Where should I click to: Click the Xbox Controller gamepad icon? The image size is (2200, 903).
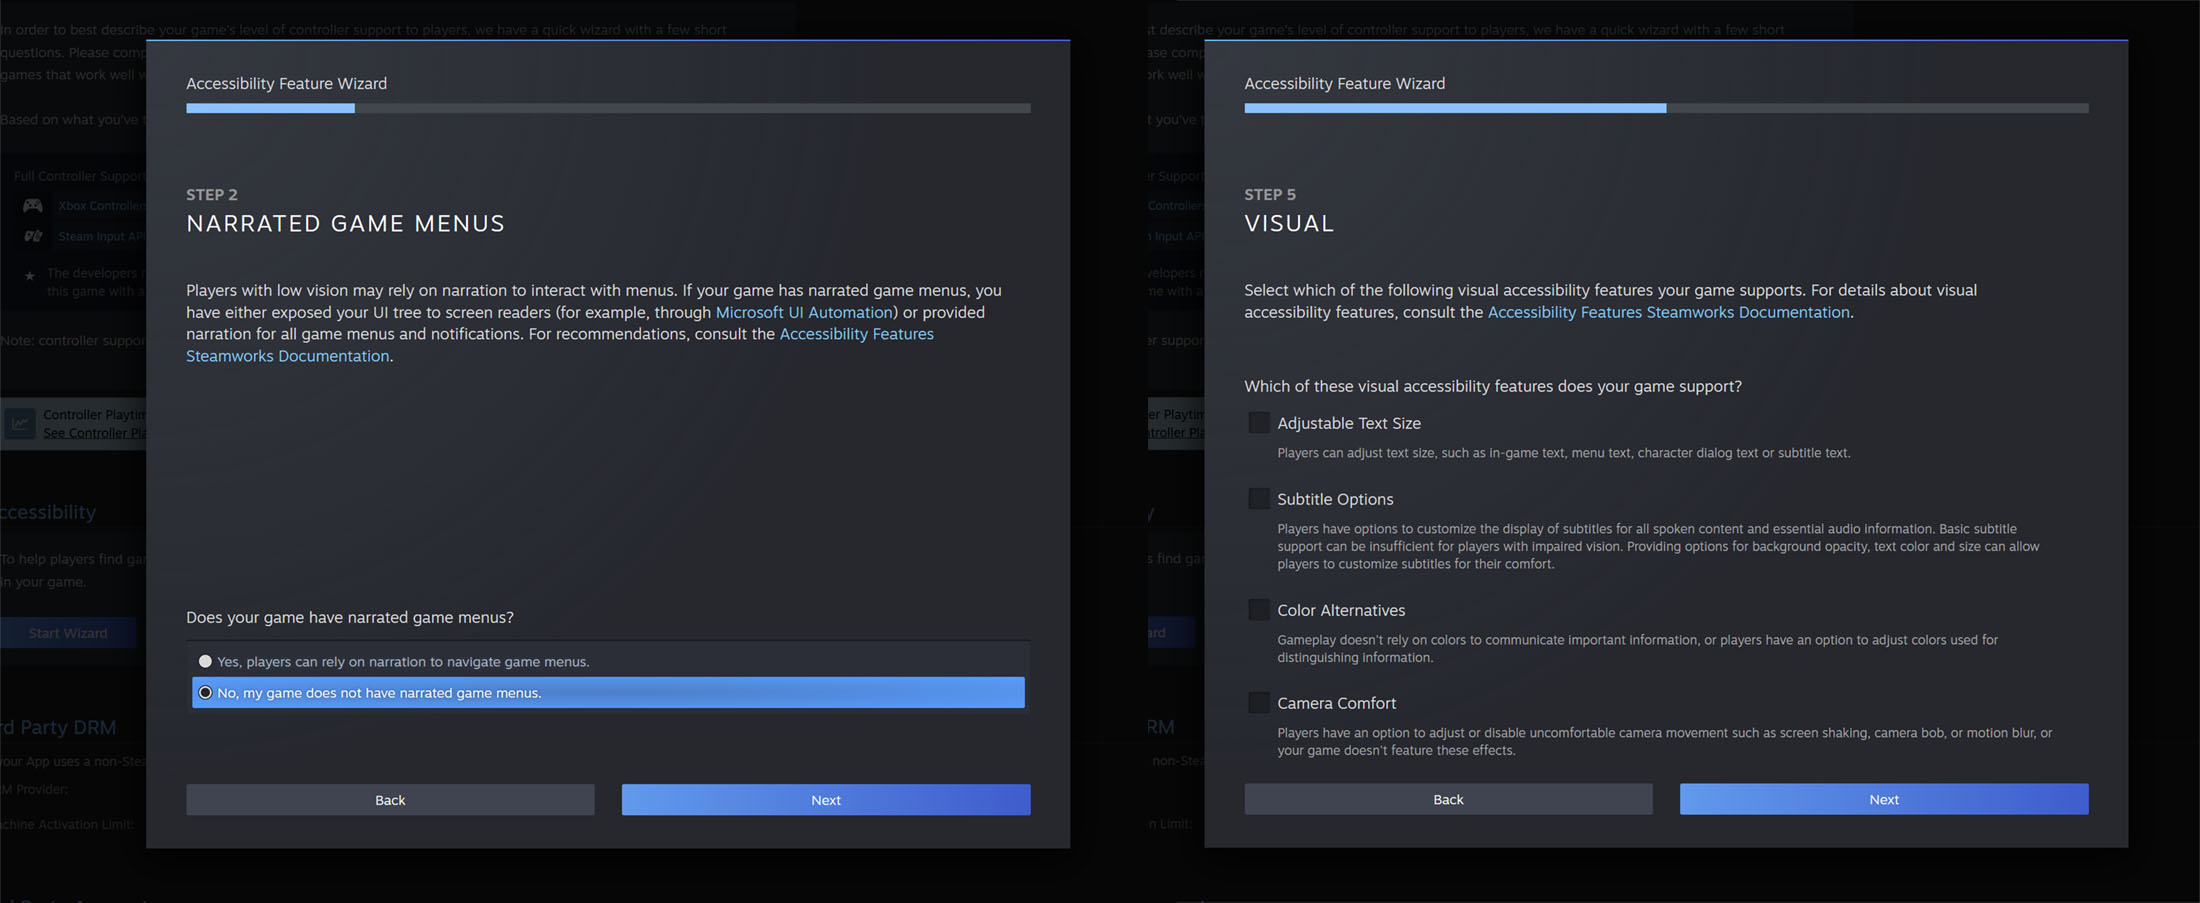click(33, 206)
